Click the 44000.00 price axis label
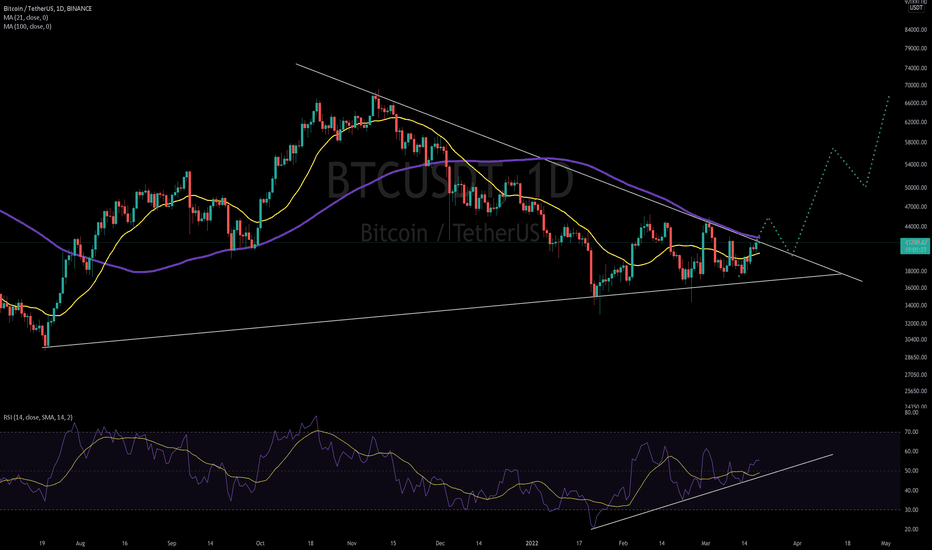Image resolution: width=932 pixels, height=550 pixels. click(x=915, y=227)
